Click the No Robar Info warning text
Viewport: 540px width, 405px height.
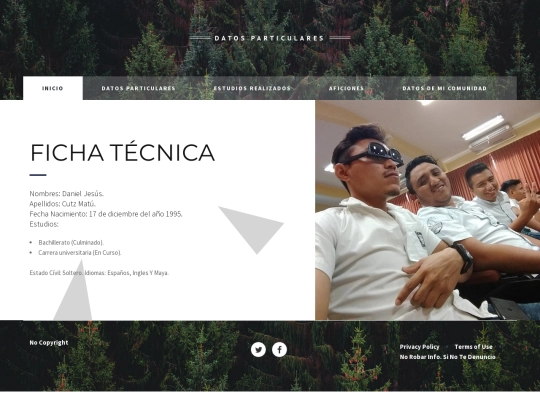click(447, 357)
